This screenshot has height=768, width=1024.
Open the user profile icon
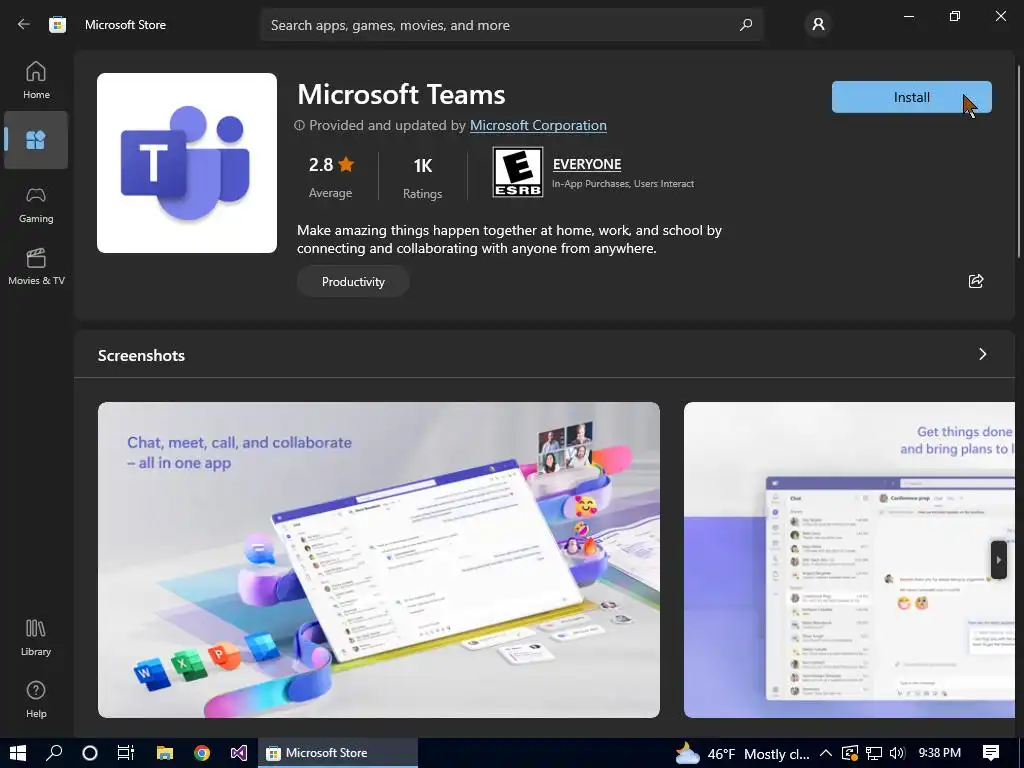tap(818, 25)
